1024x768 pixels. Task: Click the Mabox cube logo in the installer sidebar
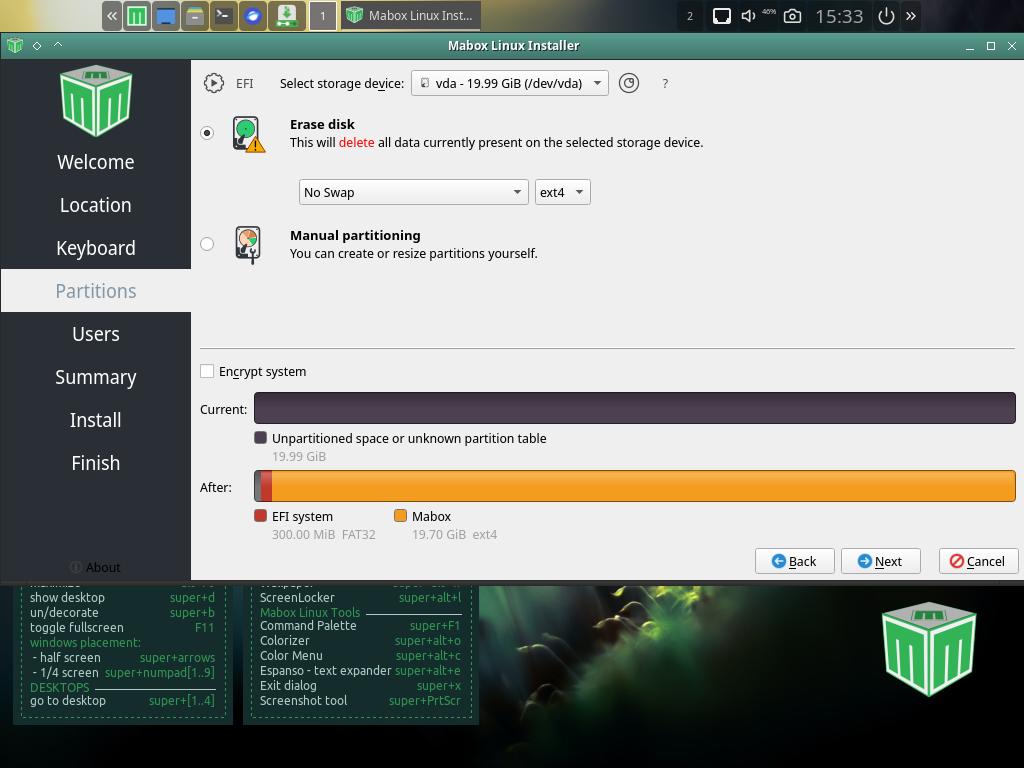pos(96,101)
